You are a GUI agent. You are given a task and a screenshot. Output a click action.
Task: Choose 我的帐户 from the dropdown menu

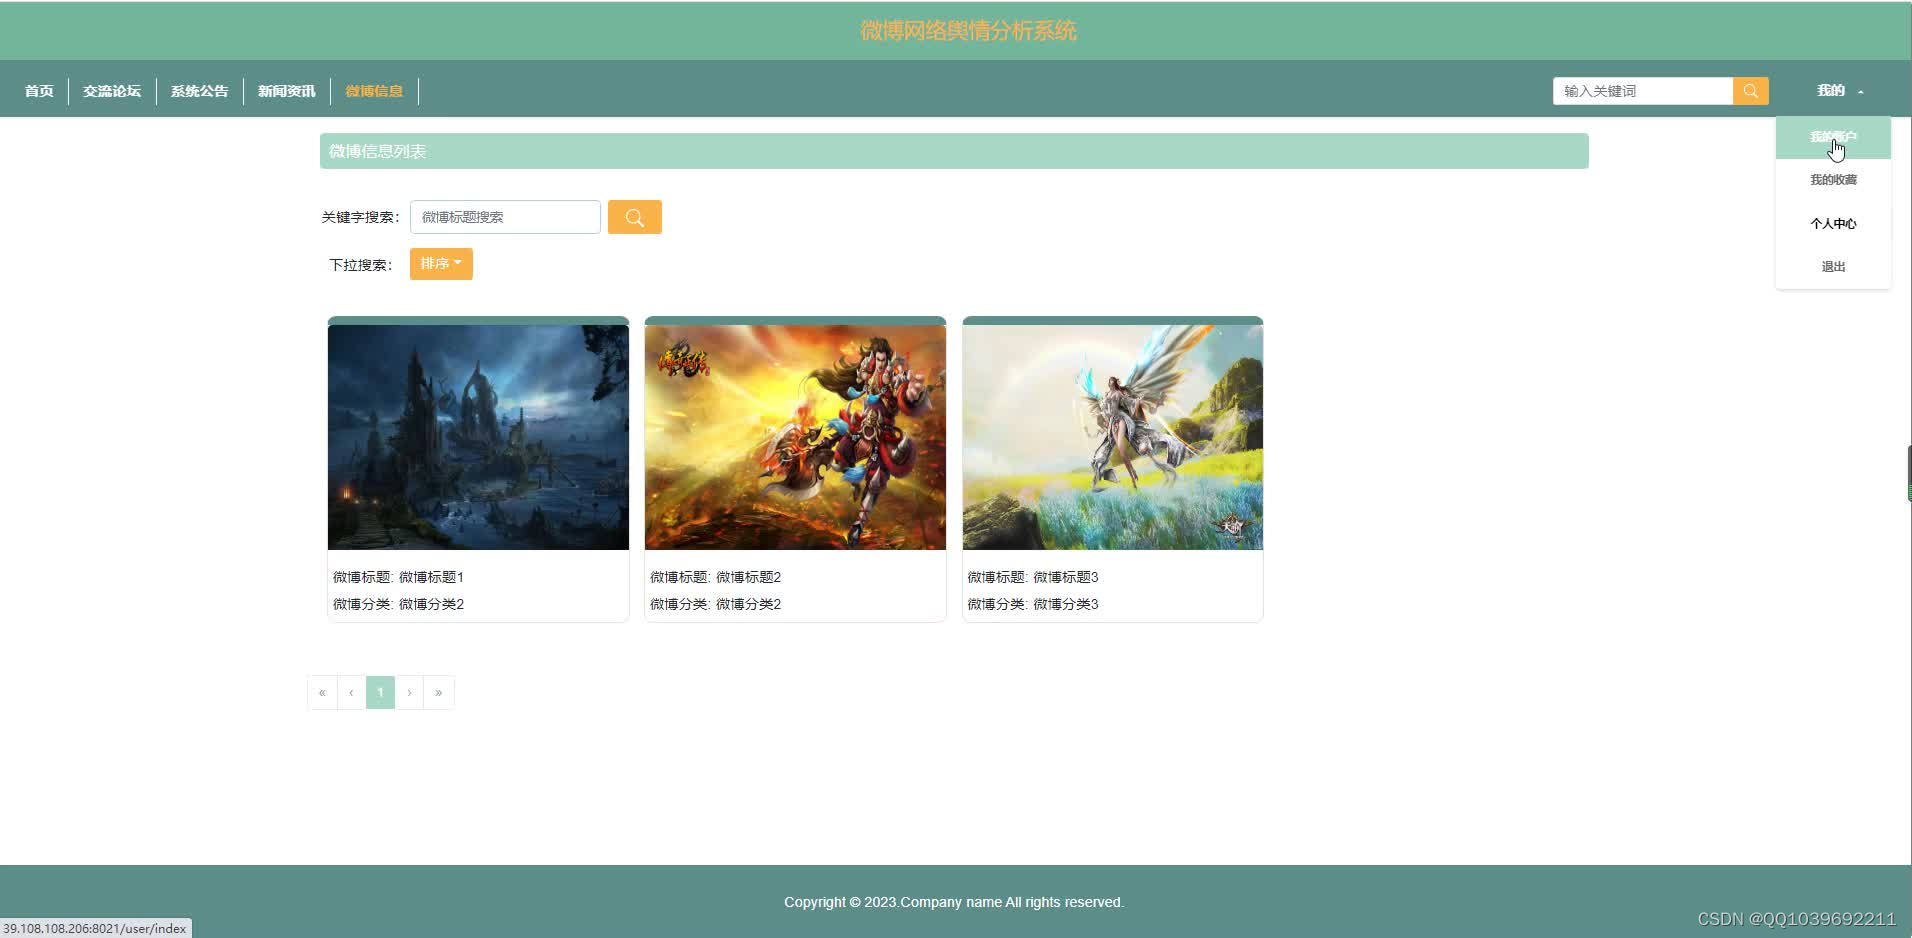pyautogui.click(x=1833, y=138)
